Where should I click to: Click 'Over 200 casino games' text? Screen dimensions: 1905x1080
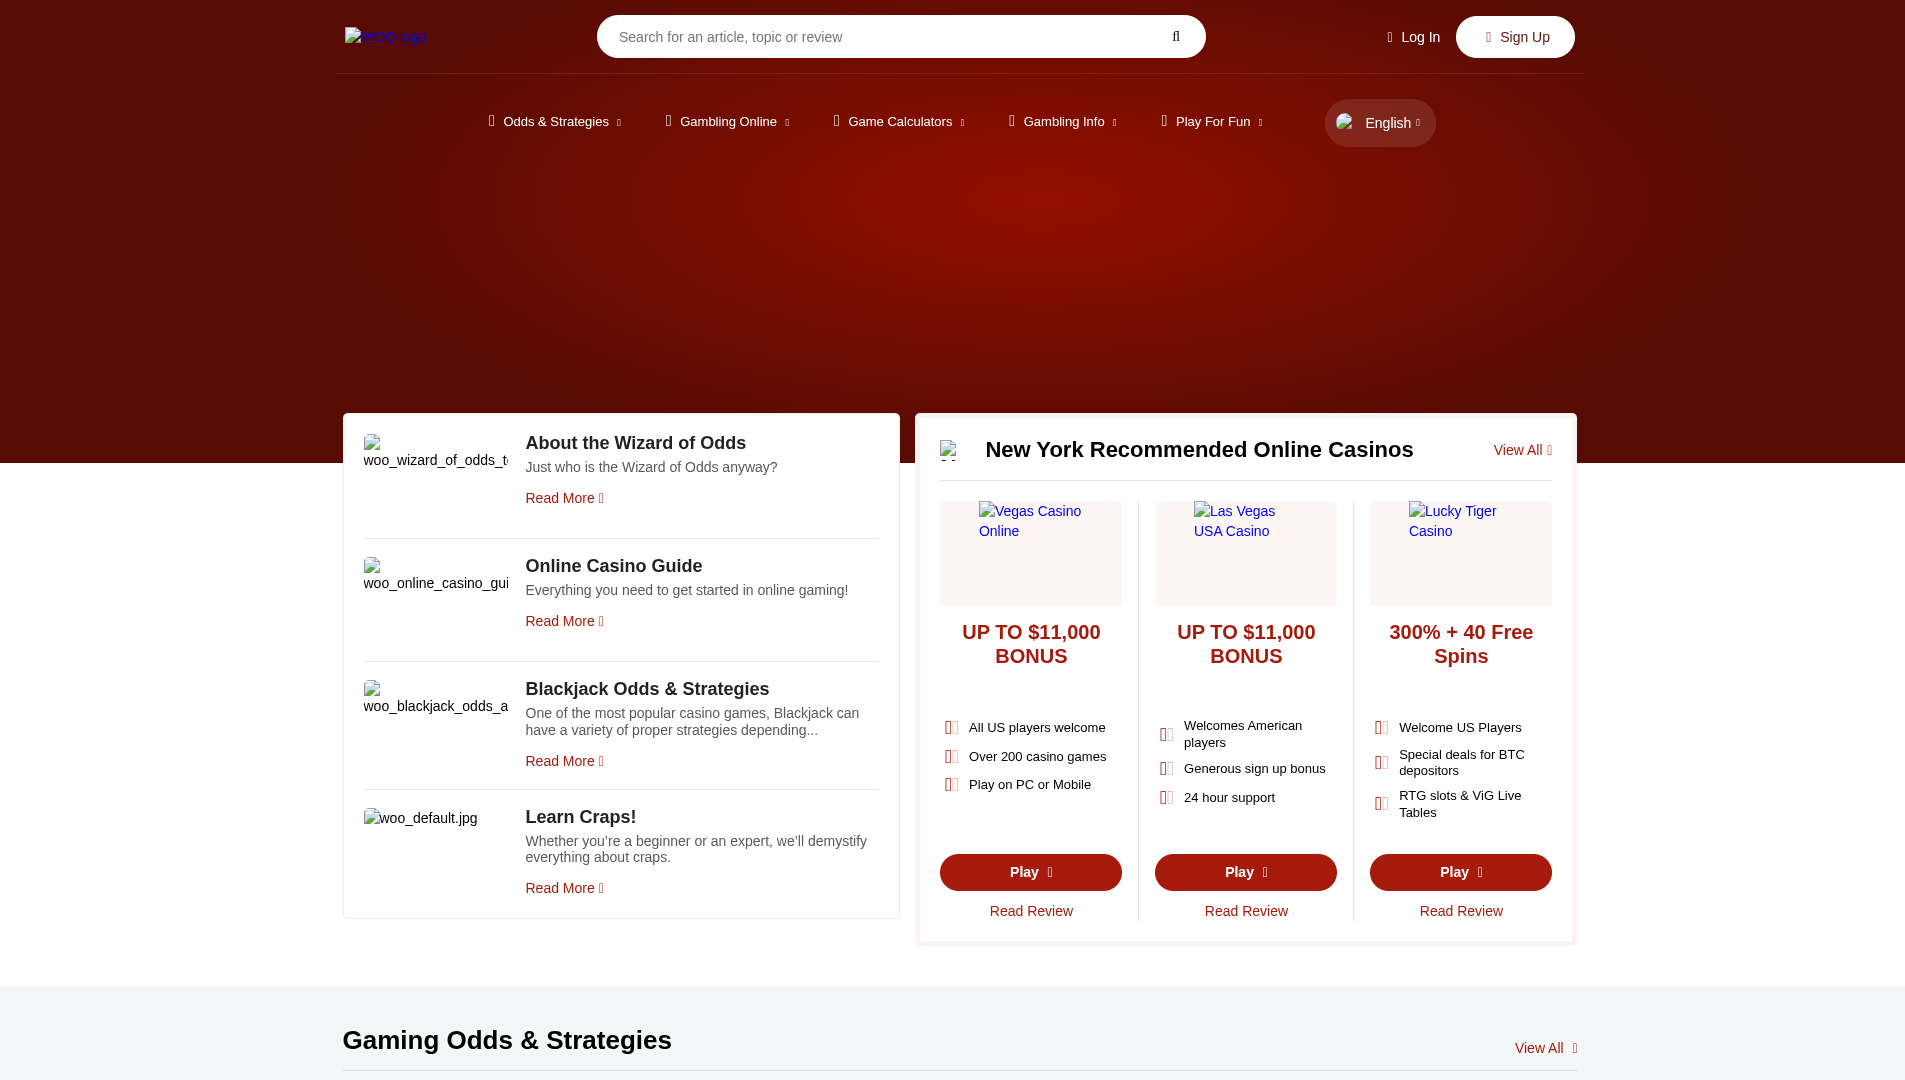(x=1037, y=757)
